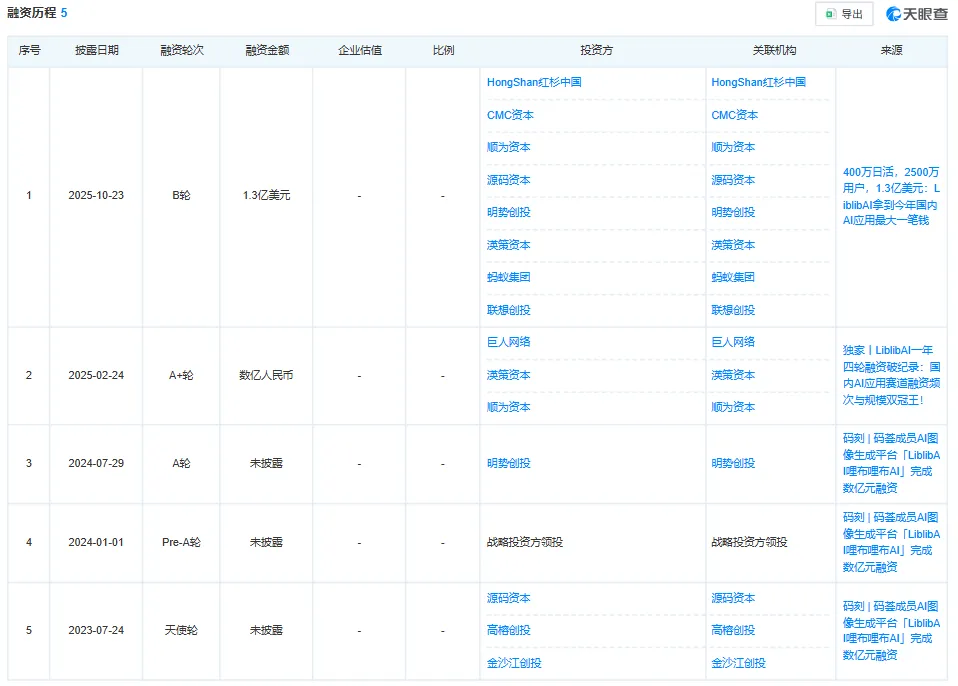Open the 码刻 source link in the A轮 row
The height and width of the screenshot is (686, 958).
pyautogui.click(x=891, y=463)
